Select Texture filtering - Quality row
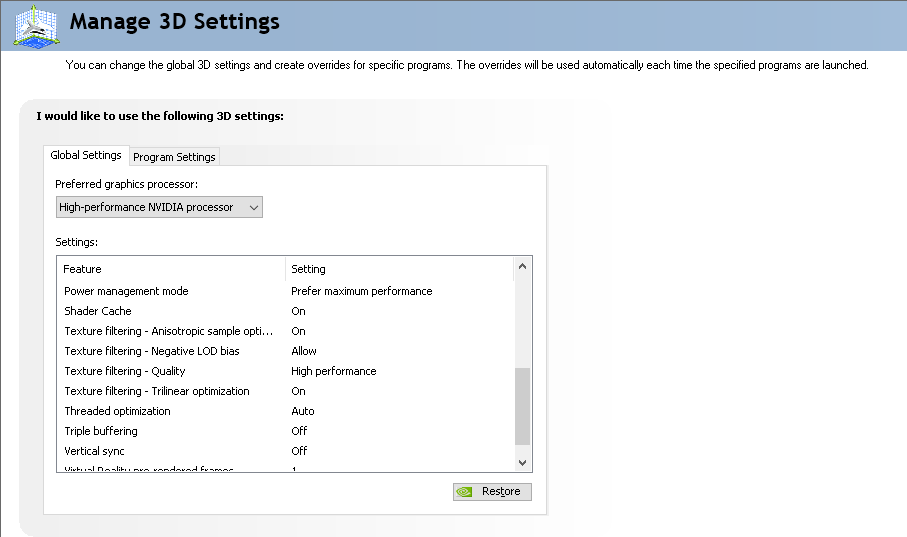 pos(125,371)
